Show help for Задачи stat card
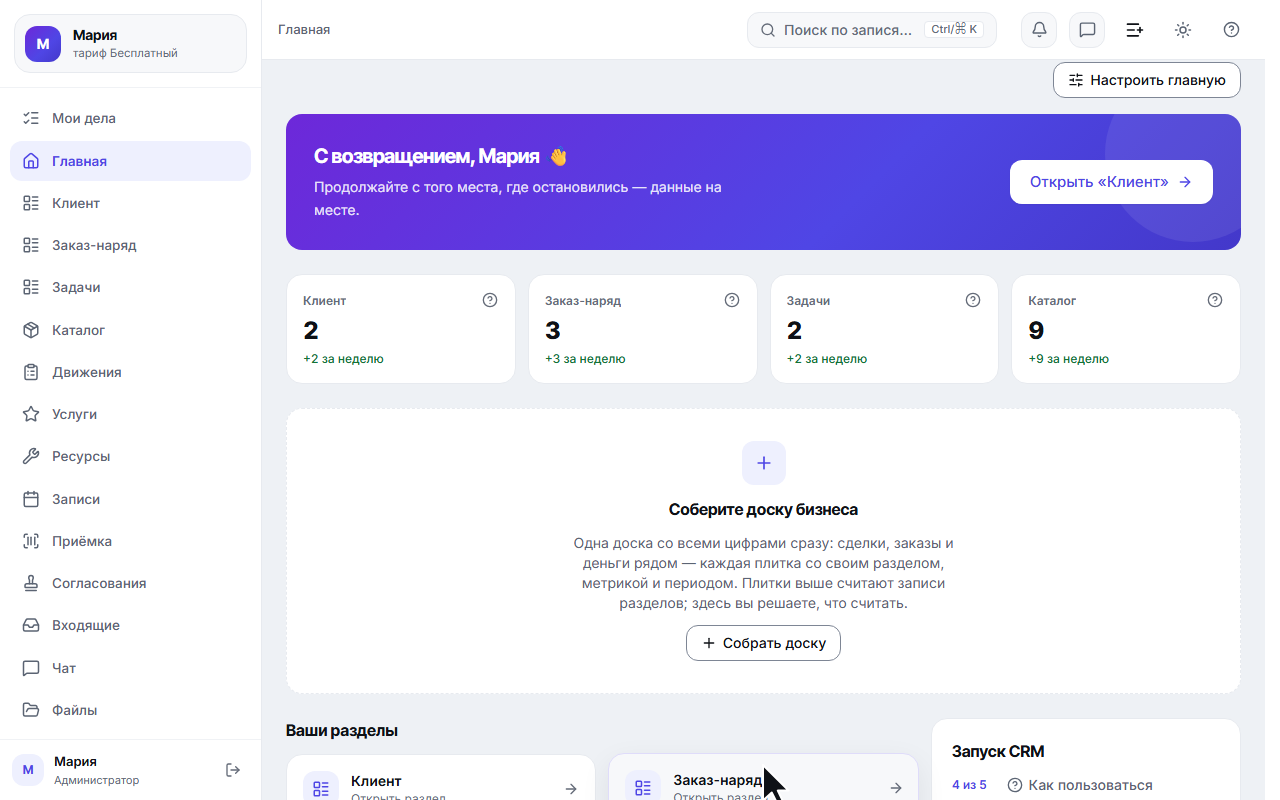 pos(973,300)
